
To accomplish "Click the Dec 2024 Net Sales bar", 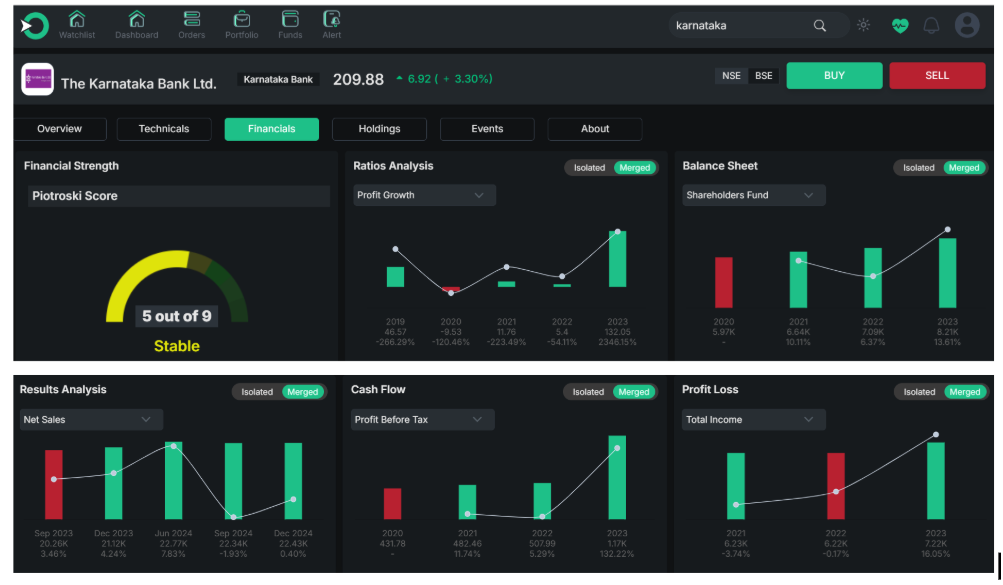I will pos(293,481).
